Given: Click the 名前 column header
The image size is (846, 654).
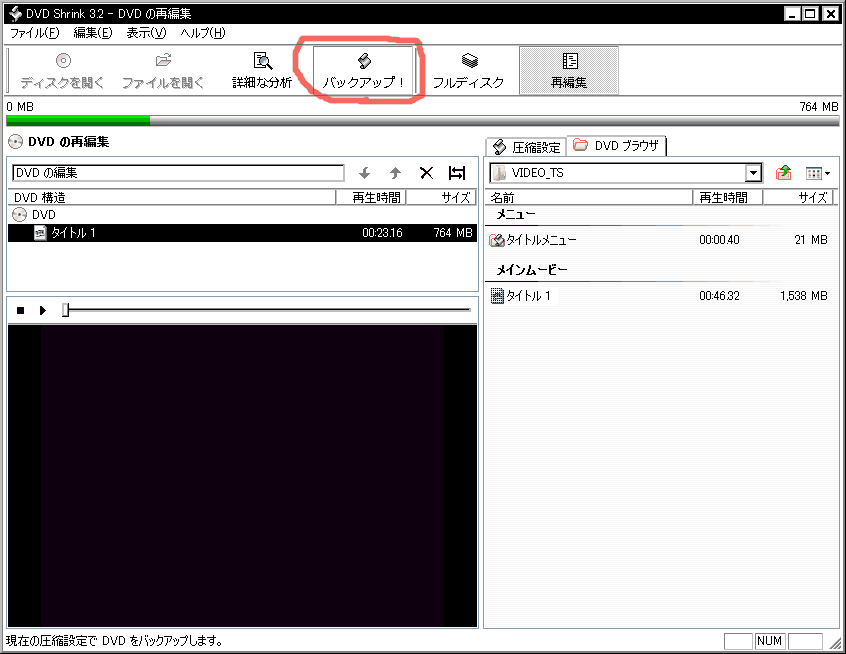Looking at the screenshot, I should click(589, 197).
